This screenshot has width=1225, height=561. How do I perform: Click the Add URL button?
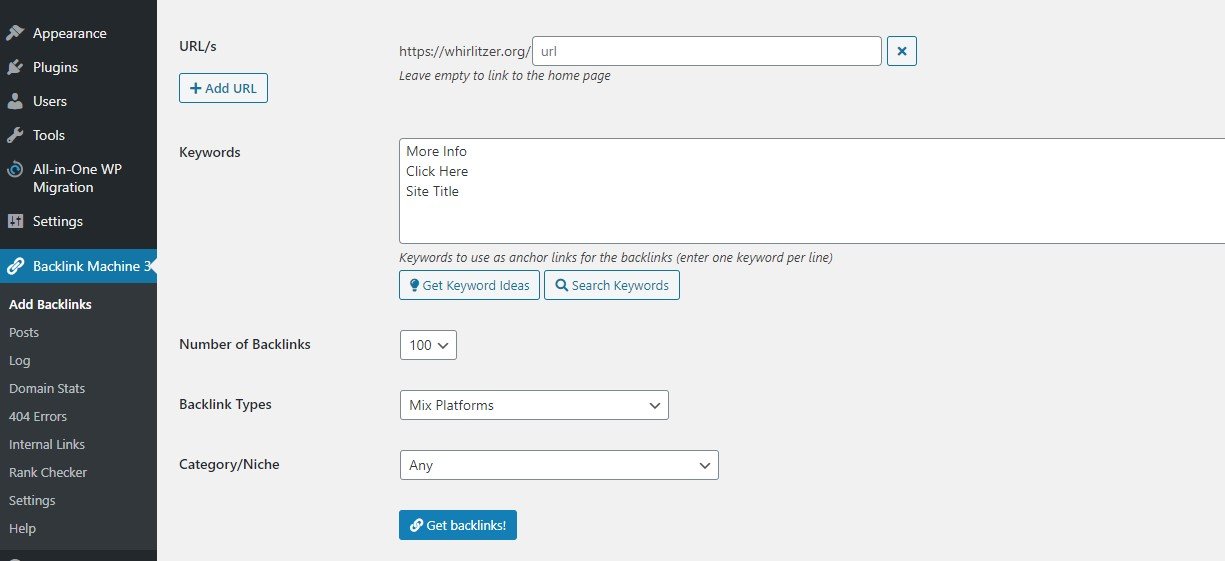[x=223, y=88]
